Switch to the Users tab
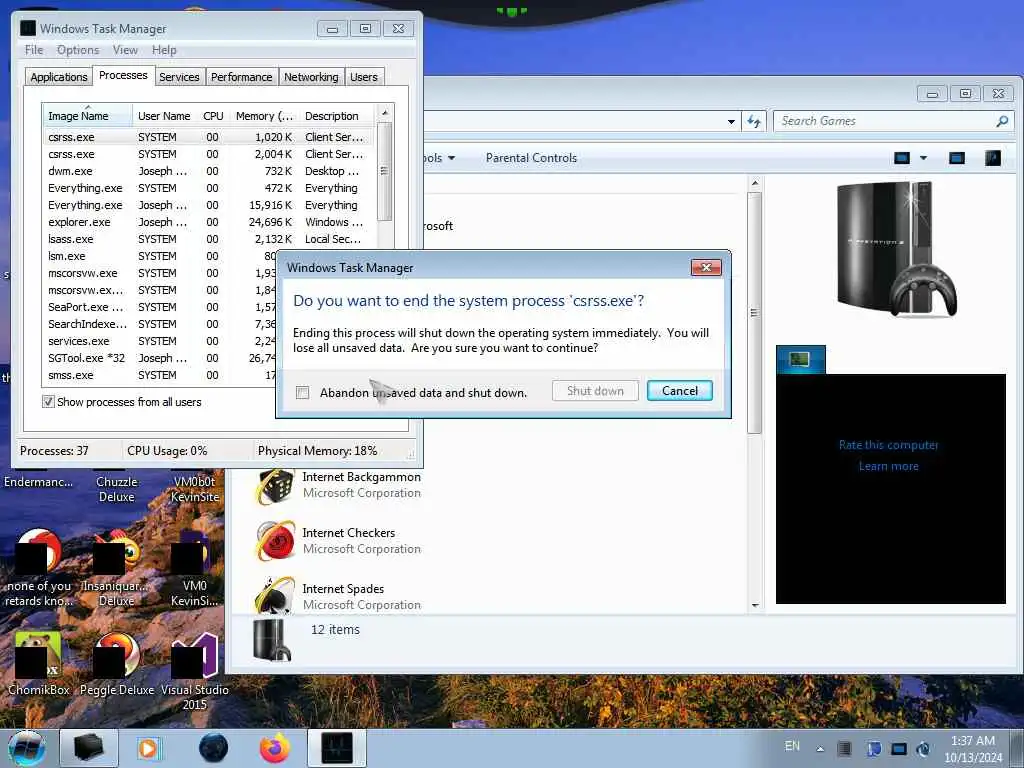The height and width of the screenshot is (768, 1024). (x=364, y=77)
